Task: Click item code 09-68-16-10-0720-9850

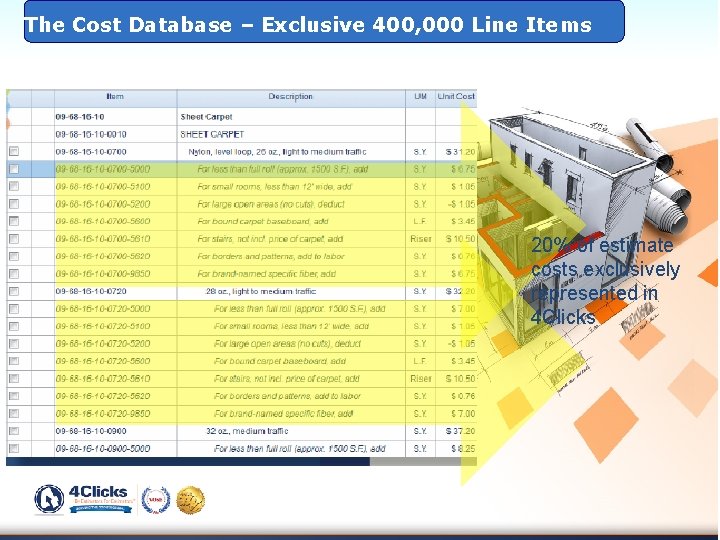Action: (103, 413)
